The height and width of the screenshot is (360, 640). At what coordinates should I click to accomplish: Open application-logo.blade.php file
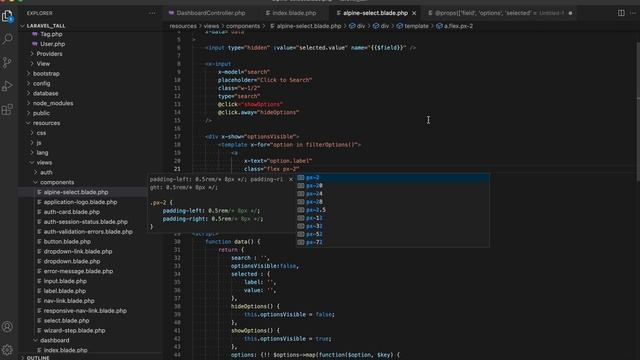tap(80, 202)
